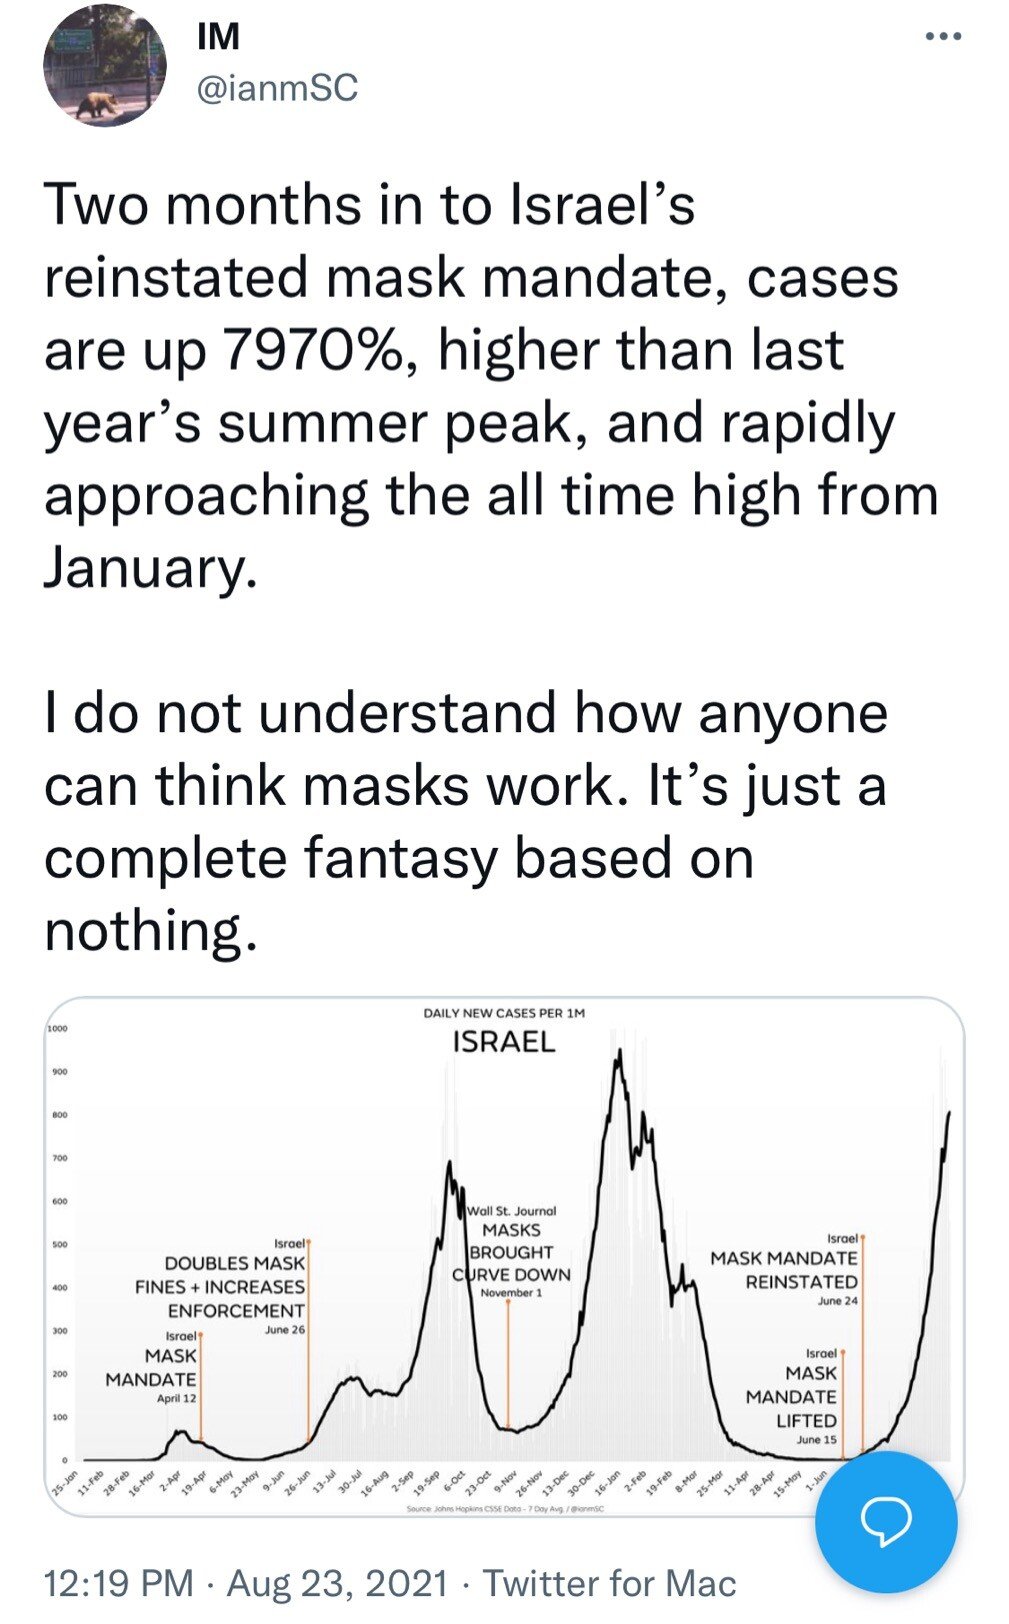The height and width of the screenshot is (1624, 1009).
Task: Select the tweet timestamp 12:19 PM
Action: tap(119, 1583)
